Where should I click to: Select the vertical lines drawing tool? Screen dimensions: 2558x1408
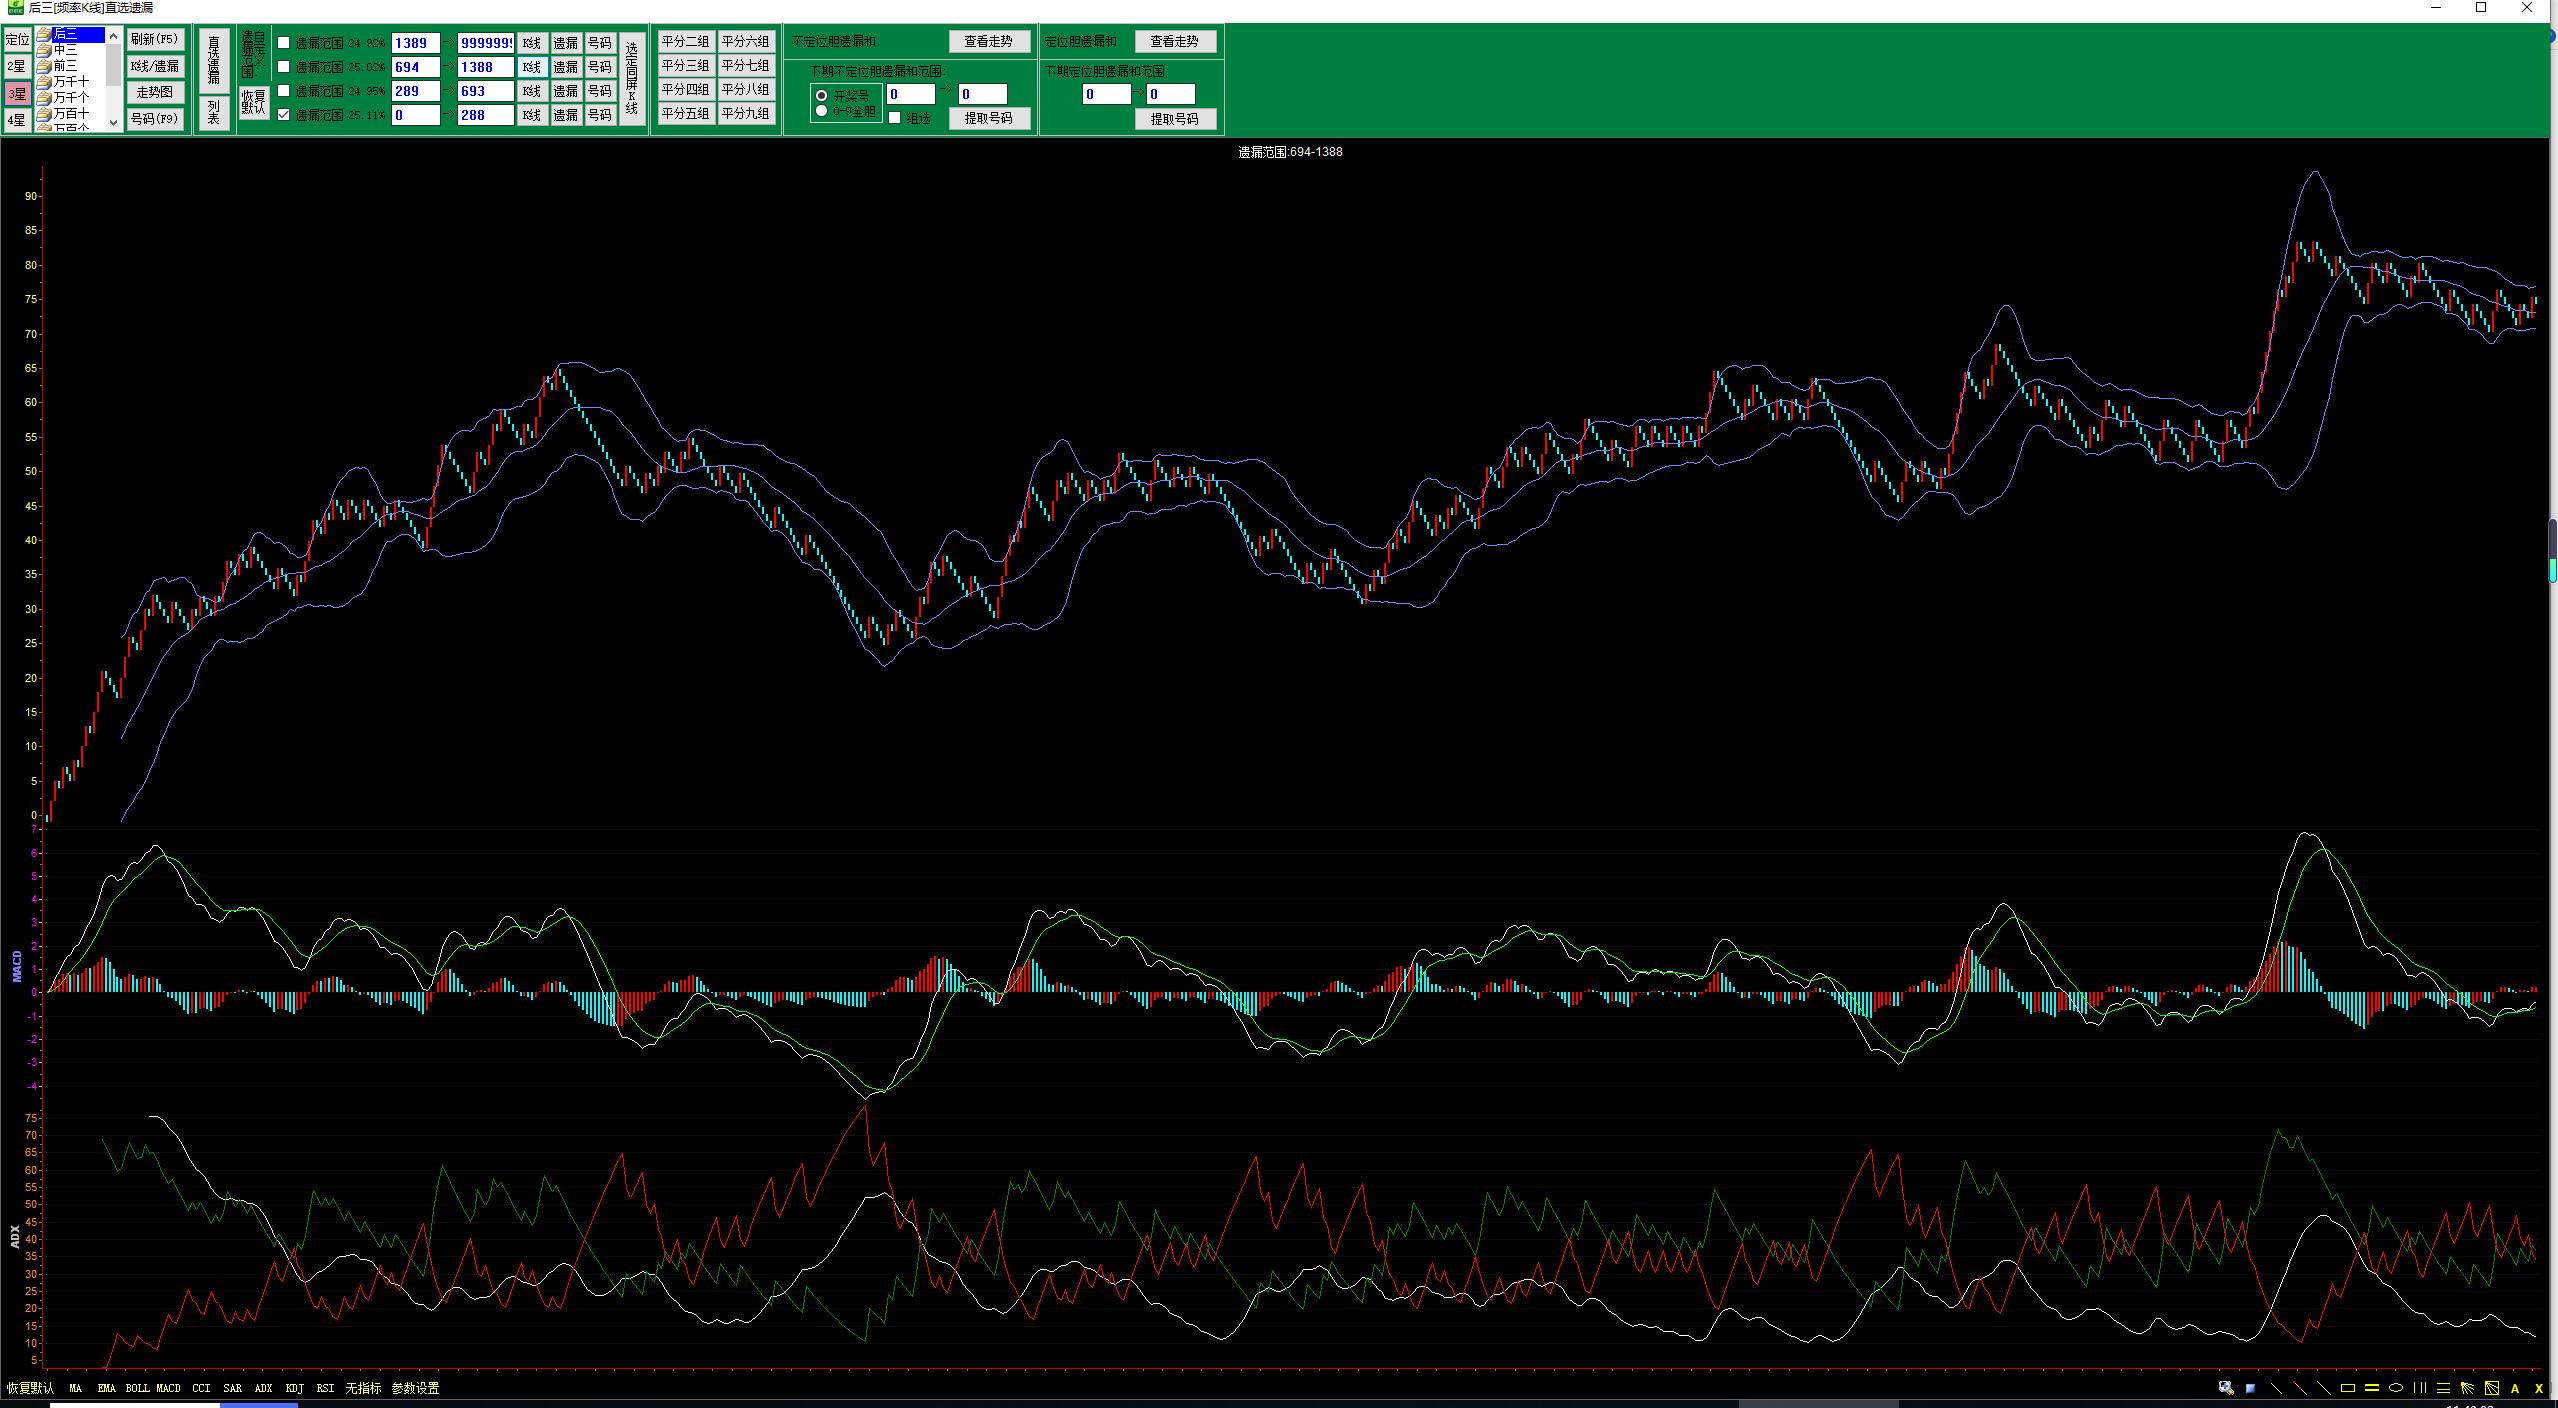(2420, 1388)
